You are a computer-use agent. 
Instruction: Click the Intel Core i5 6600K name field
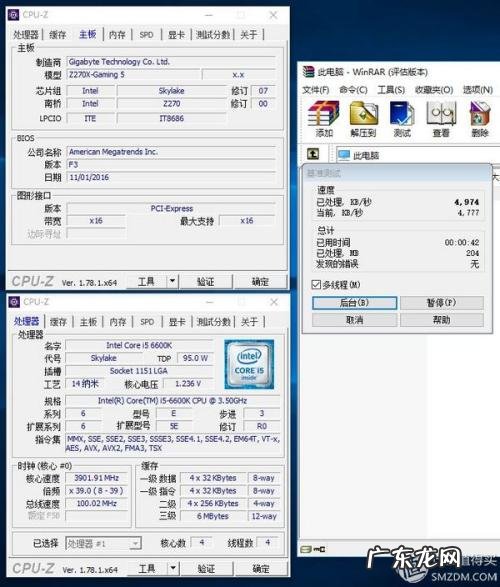click(x=139, y=345)
